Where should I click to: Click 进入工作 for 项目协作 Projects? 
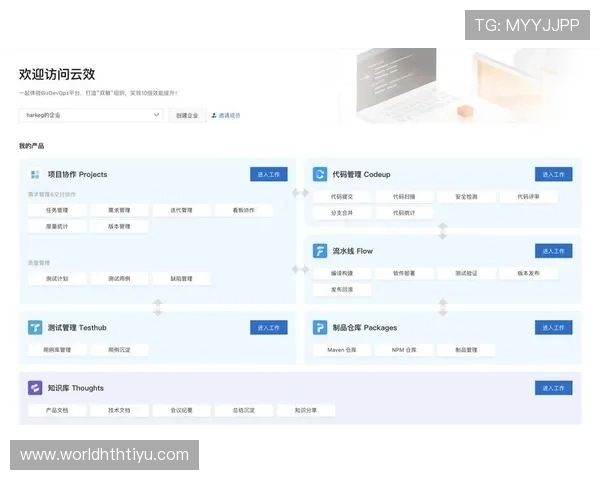269,174
